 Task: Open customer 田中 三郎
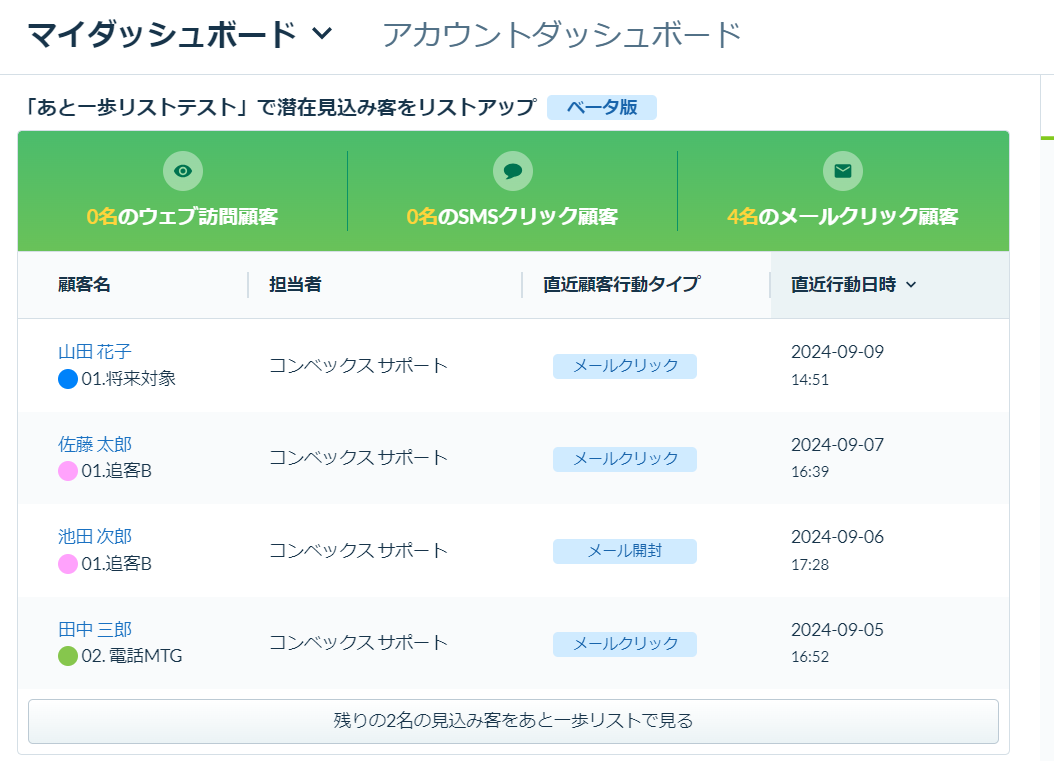[95, 629]
